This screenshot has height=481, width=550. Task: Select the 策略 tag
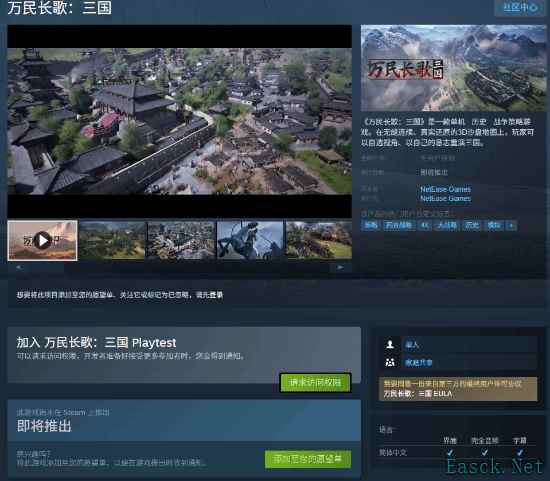370,225
